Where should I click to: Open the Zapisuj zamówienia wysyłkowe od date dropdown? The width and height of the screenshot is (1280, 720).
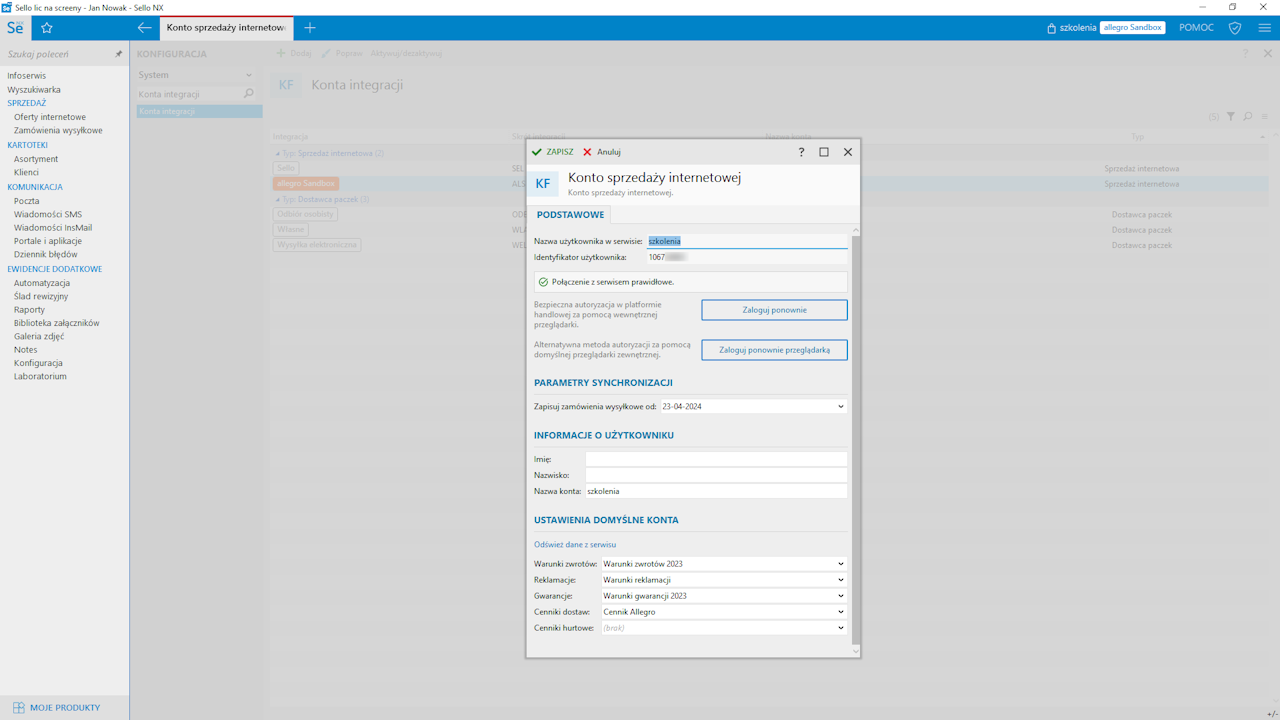click(840, 407)
